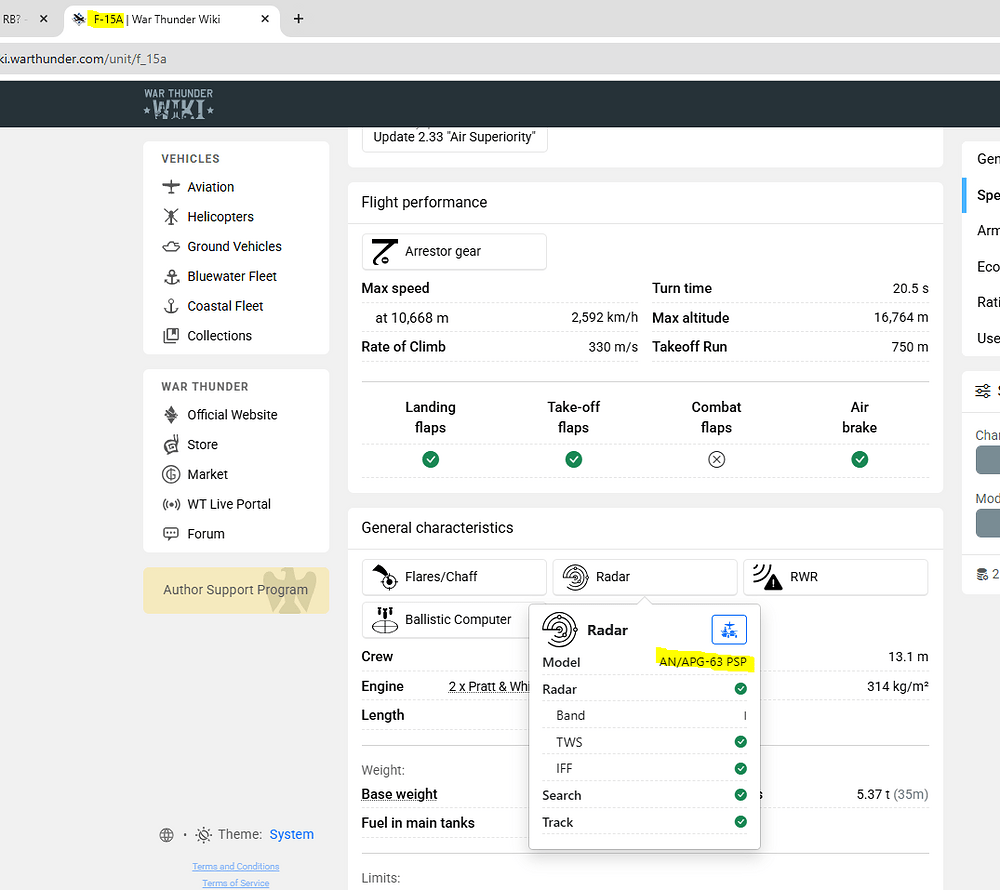Click the blue aircraft button in Radar popup
The height and width of the screenshot is (890, 1000).
pyautogui.click(x=729, y=630)
